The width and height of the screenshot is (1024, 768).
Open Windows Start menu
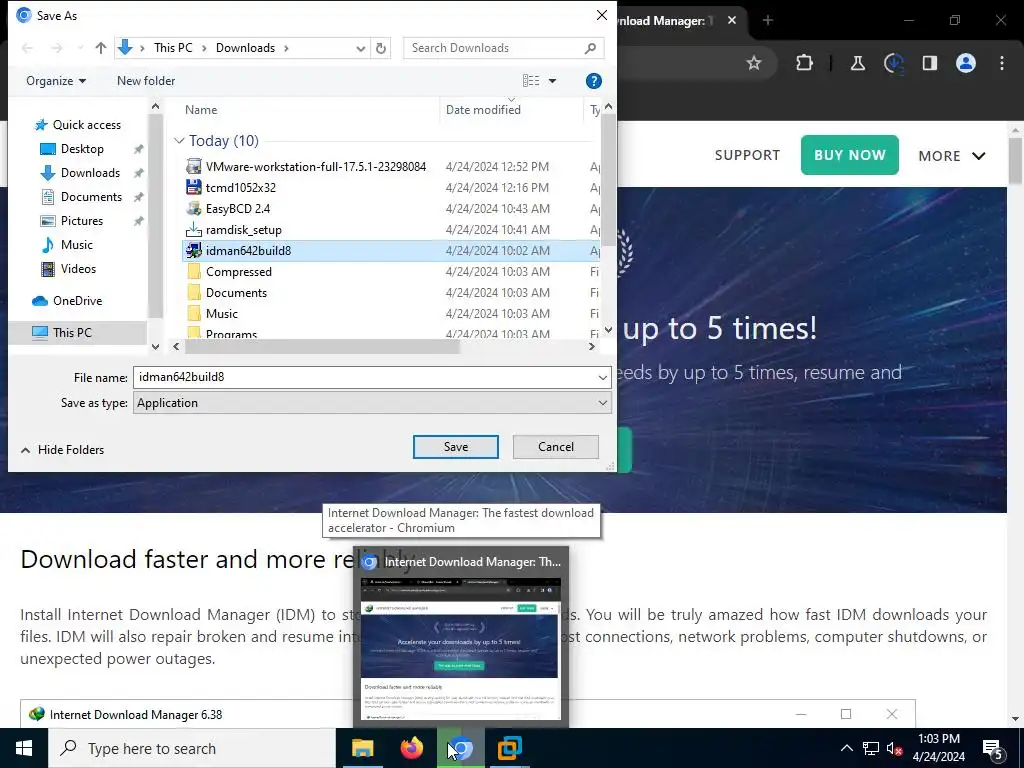(24, 748)
